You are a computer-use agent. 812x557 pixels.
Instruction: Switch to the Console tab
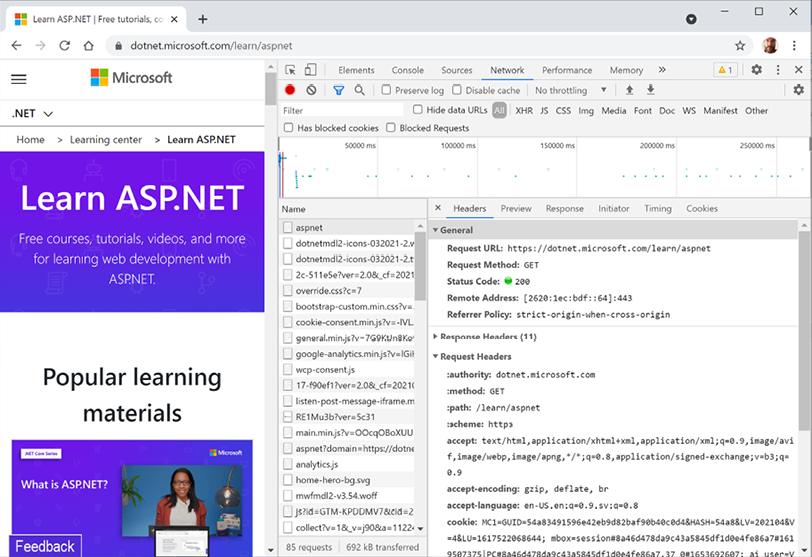click(407, 70)
